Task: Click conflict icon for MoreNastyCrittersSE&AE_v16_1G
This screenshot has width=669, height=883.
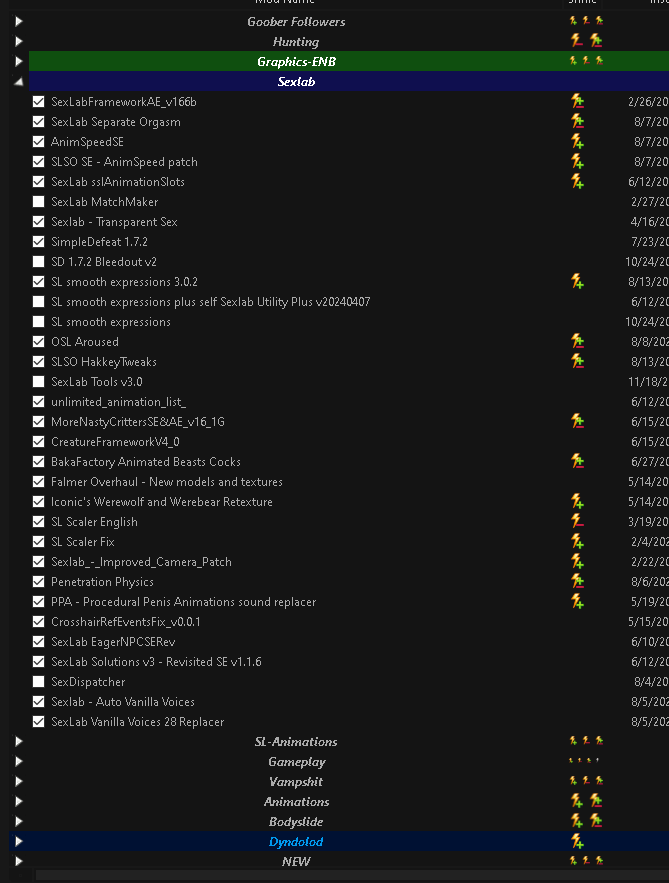Action: tap(577, 421)
